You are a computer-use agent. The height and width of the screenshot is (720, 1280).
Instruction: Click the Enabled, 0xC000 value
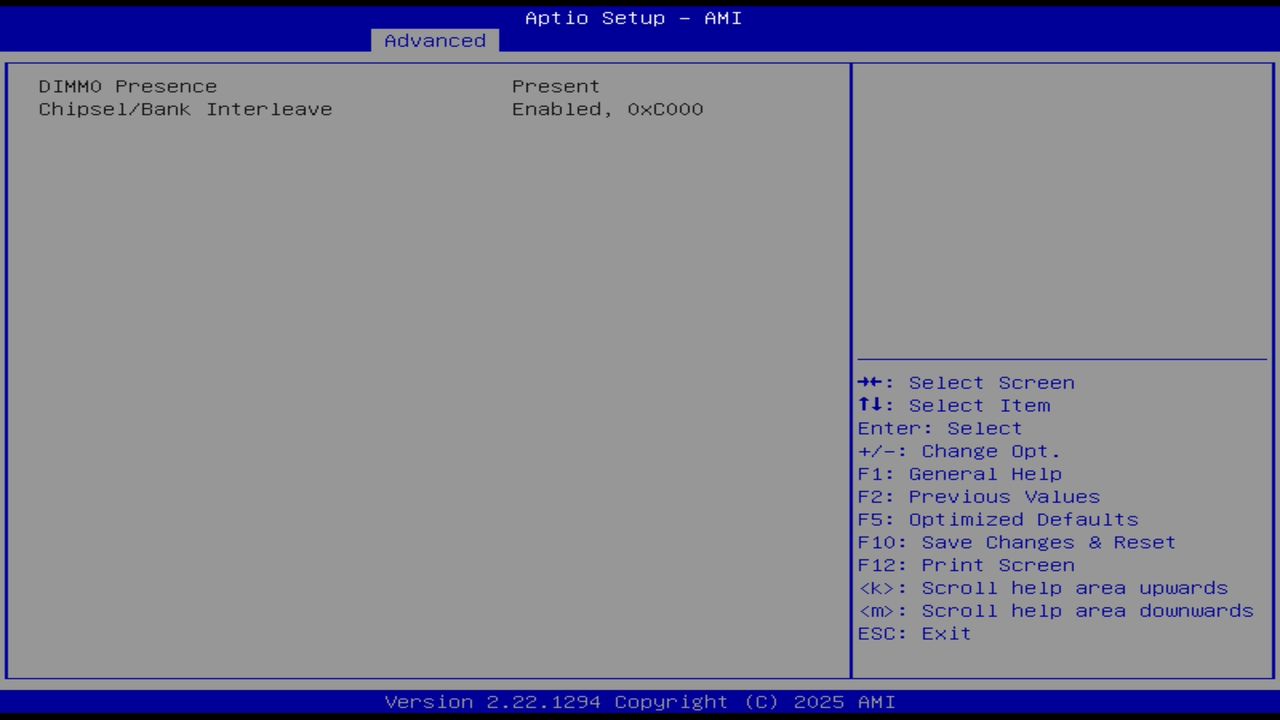607,109
